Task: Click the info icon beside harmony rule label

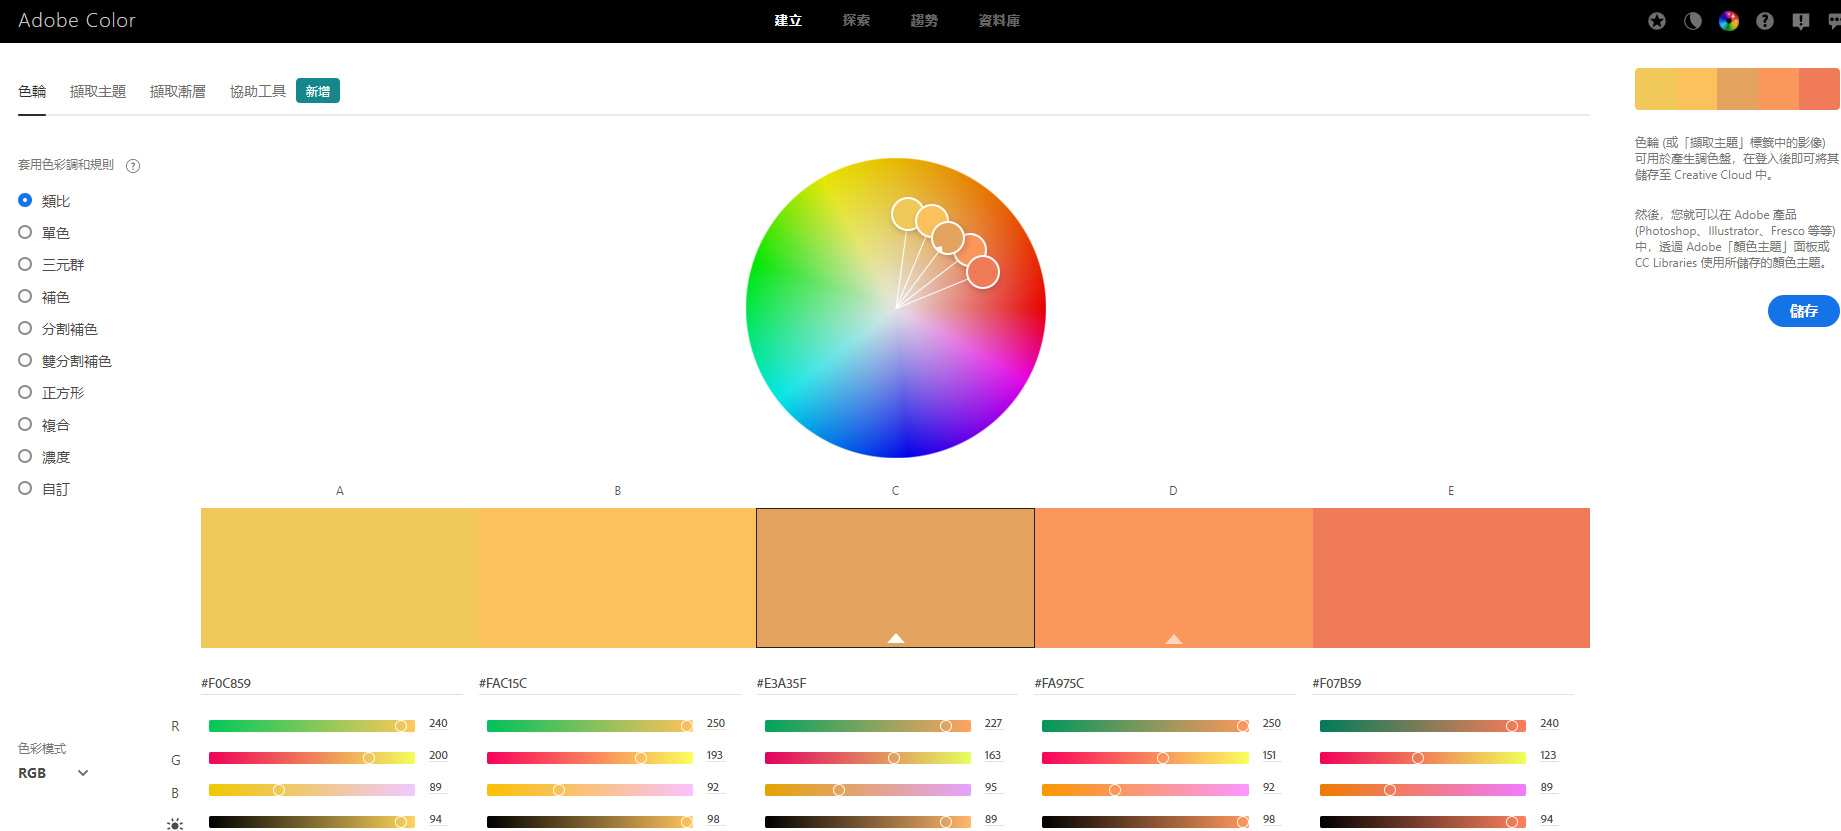Action: tap(133, 166)
